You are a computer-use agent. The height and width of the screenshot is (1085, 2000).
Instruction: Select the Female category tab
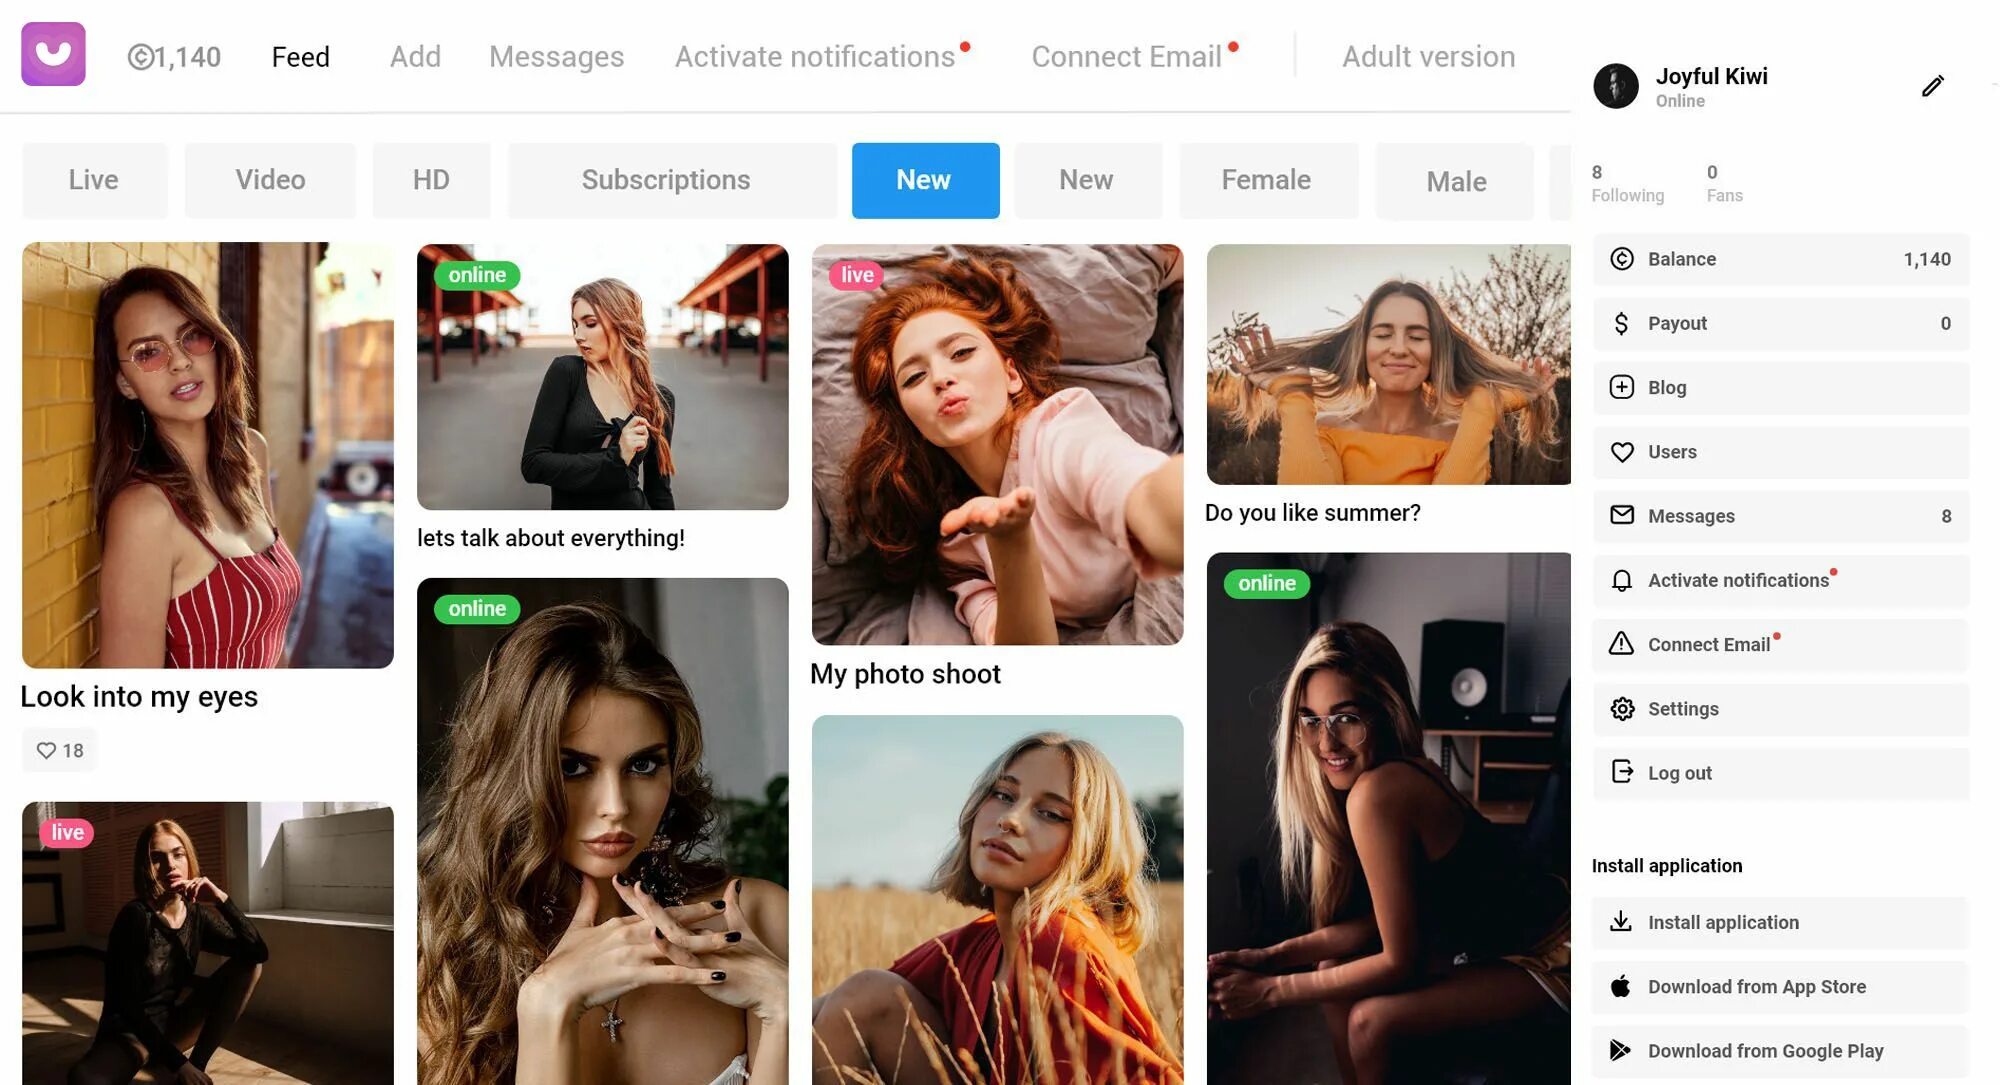coord(1265,180)
